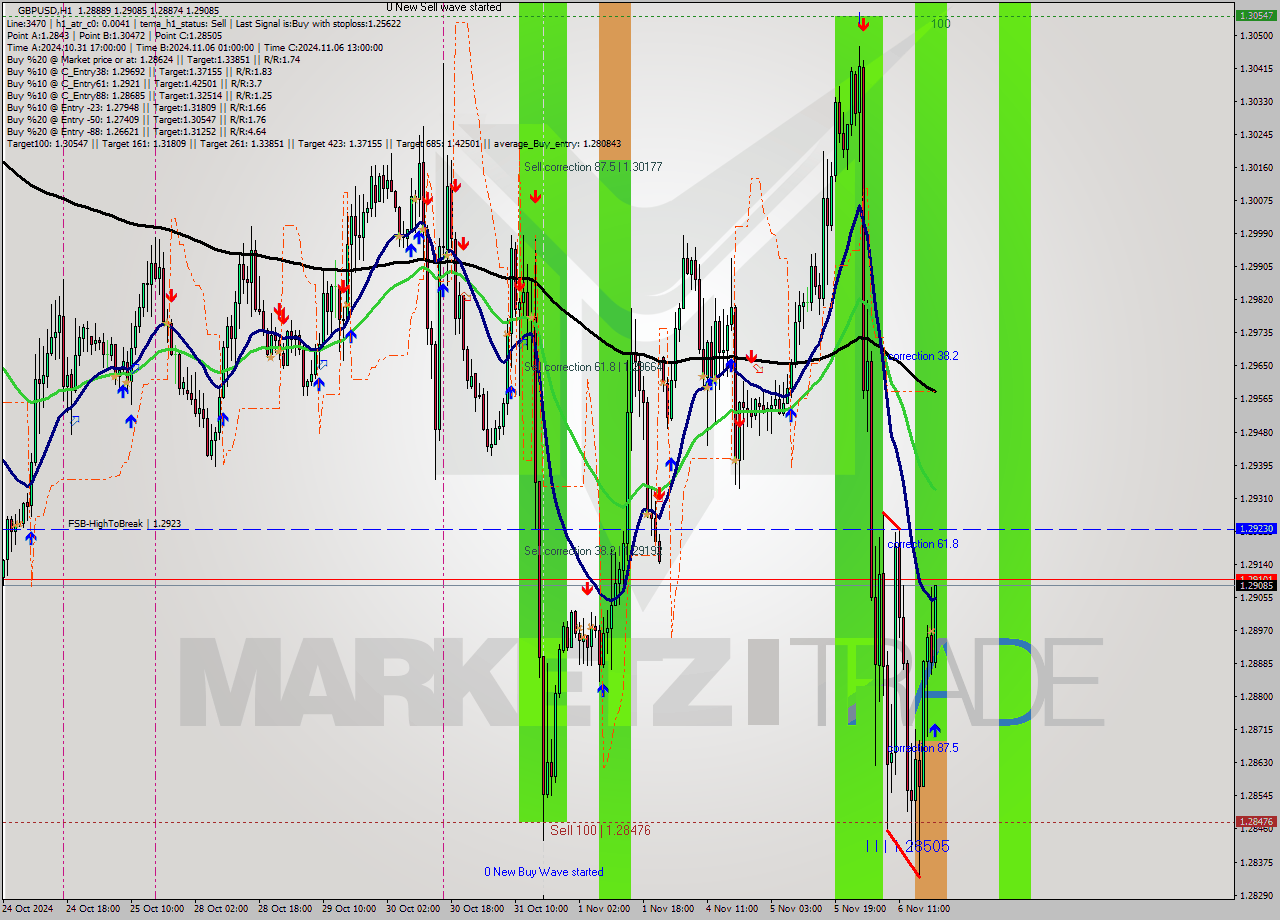This screenshot has width=1280, height=920.
Task: Click the 'Buy %10 @ Entry -23' line
Action: click(136, 107)
